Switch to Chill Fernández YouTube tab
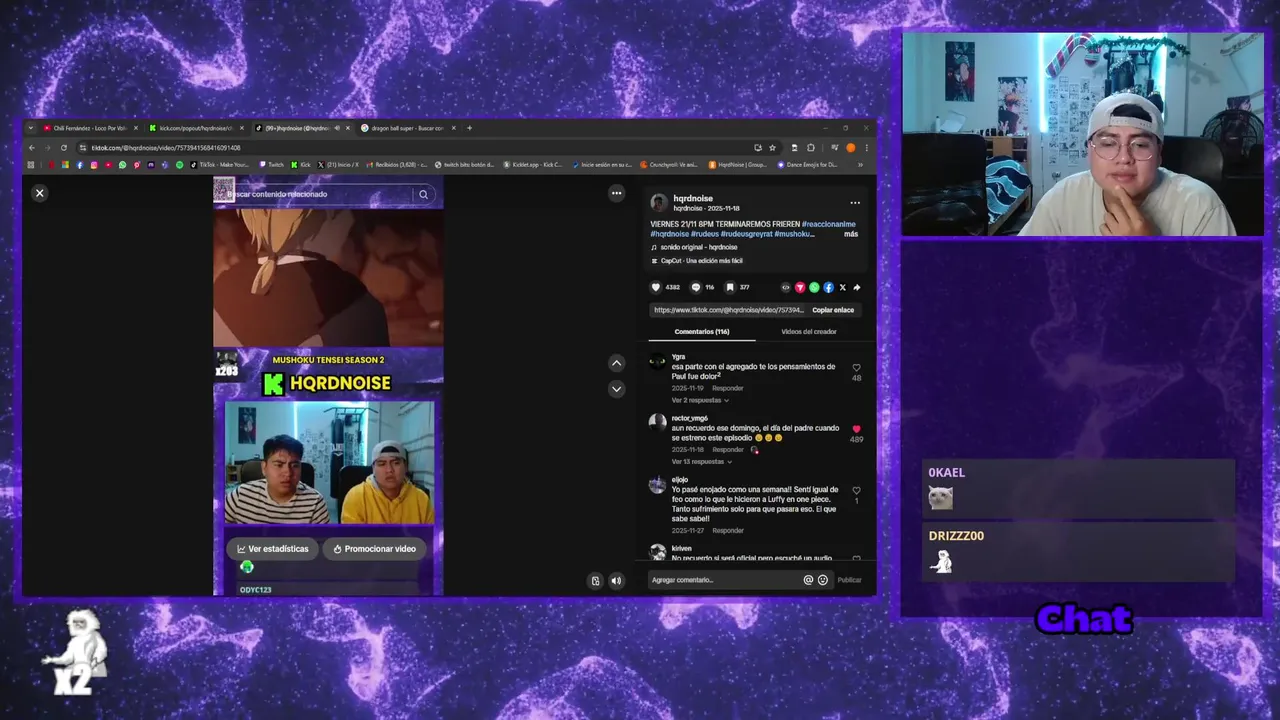Viewport: 1280px width, 720px height. point(91,128)
